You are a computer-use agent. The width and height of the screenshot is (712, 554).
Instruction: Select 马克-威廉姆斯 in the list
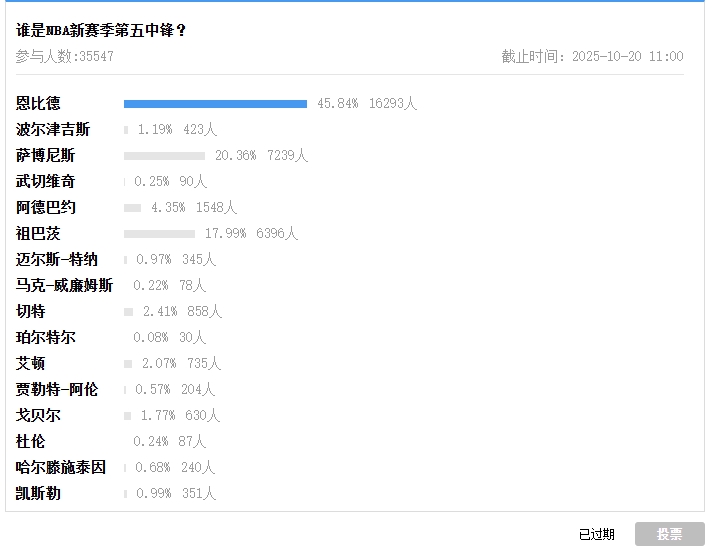[x=64, y=285]
